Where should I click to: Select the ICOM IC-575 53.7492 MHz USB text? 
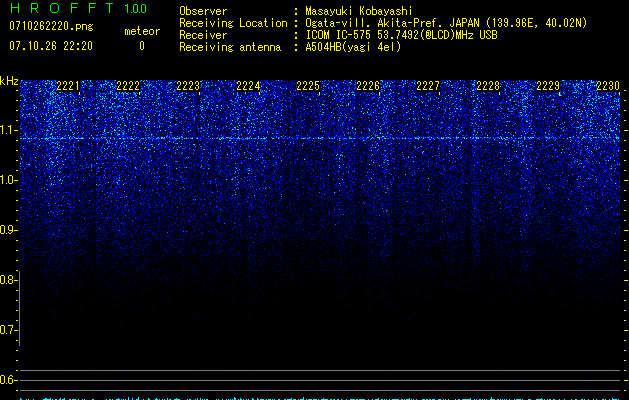pos(401,35)
